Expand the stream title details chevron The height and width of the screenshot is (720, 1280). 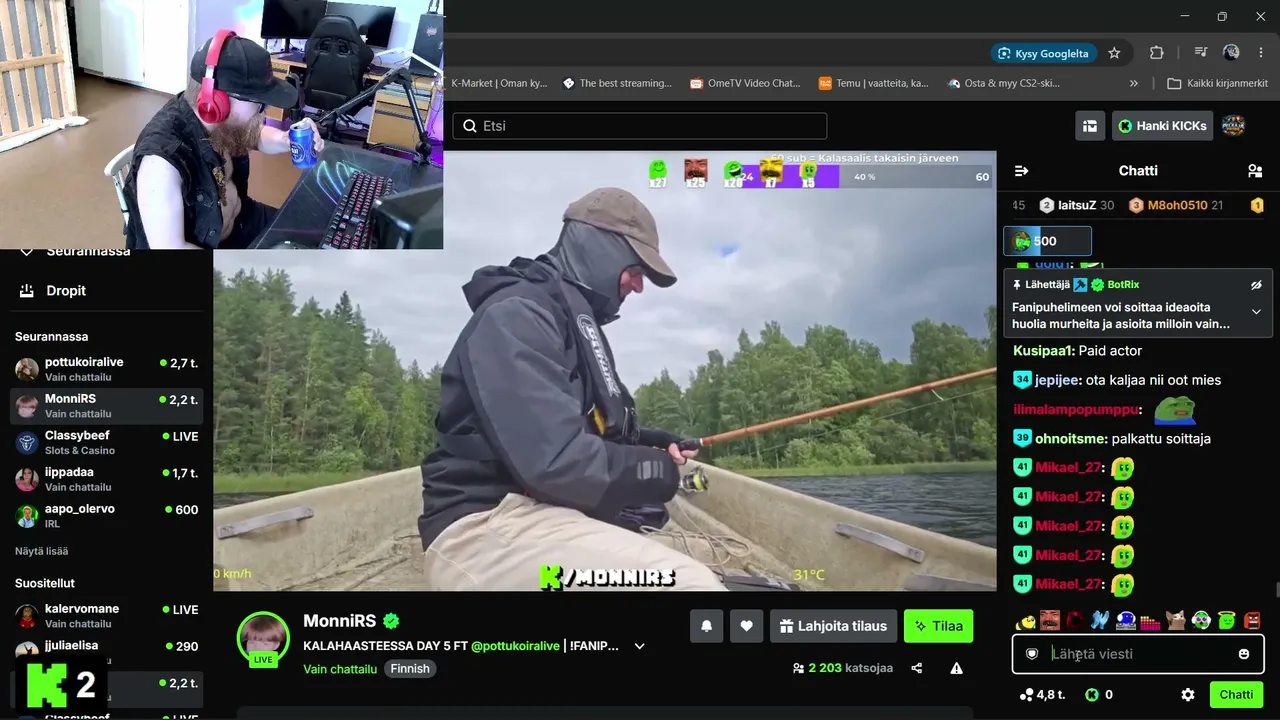click(639, 646)
